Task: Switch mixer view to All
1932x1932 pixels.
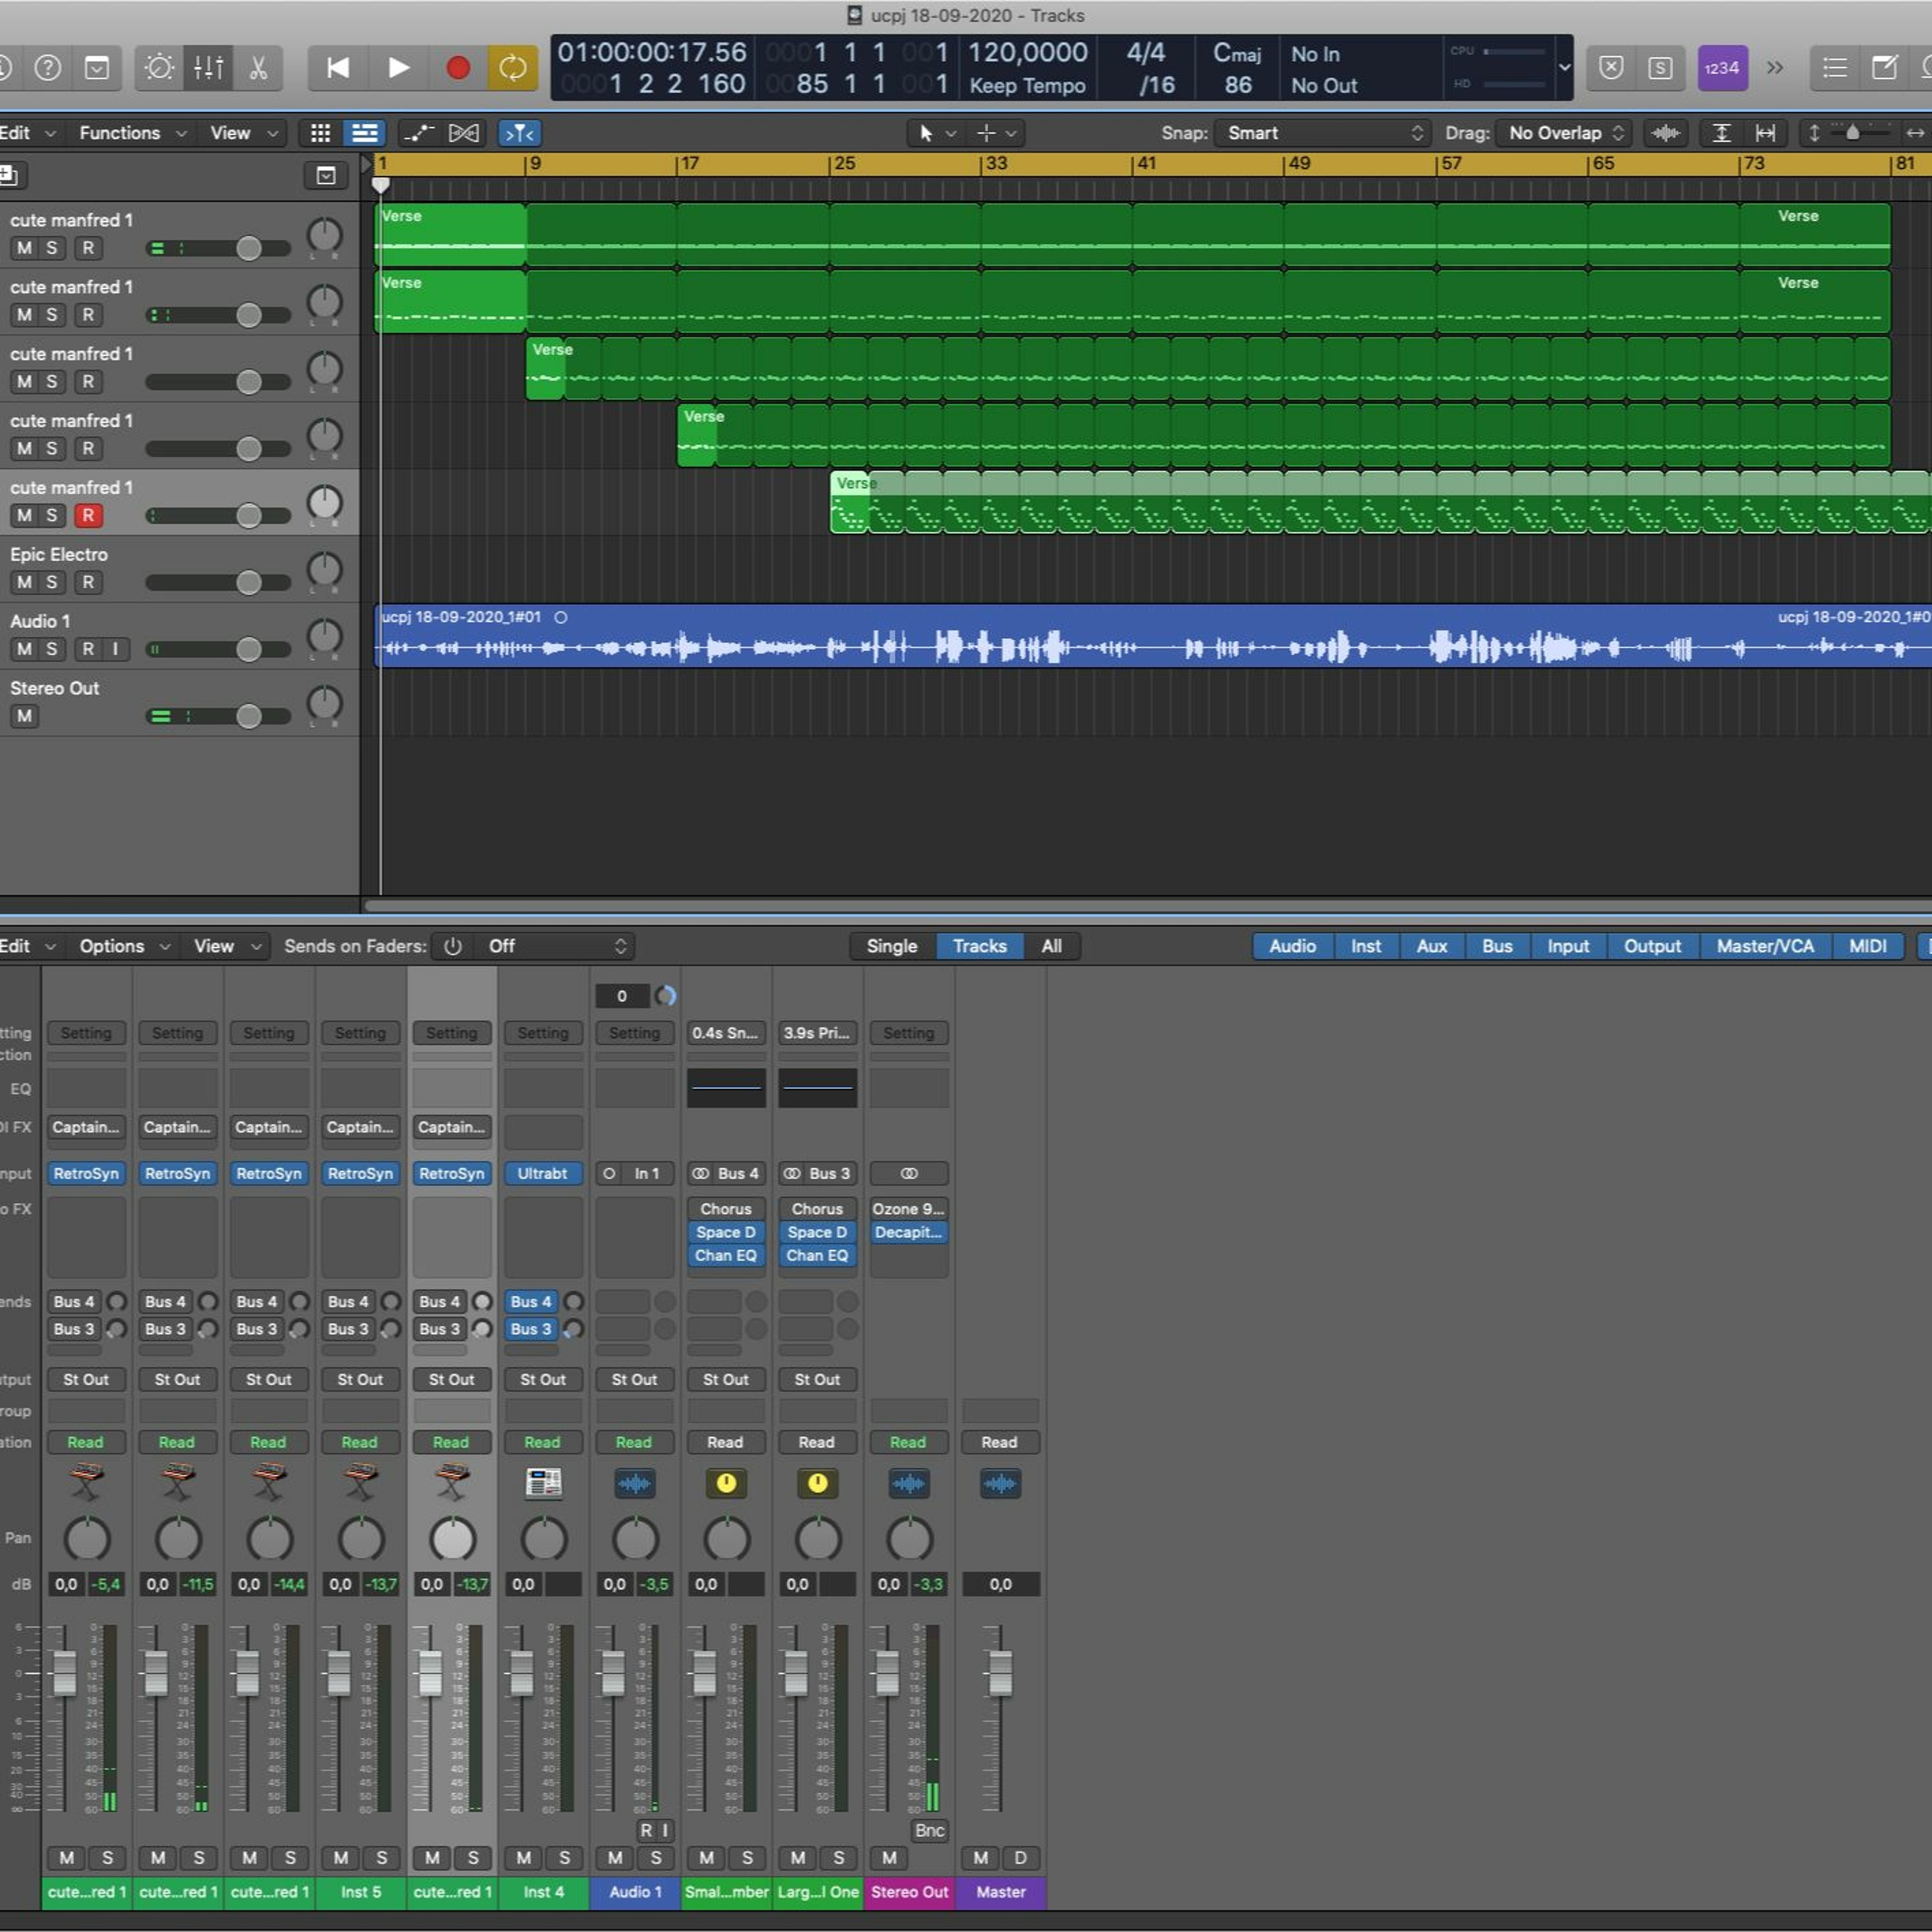Action: point(1051,946)
